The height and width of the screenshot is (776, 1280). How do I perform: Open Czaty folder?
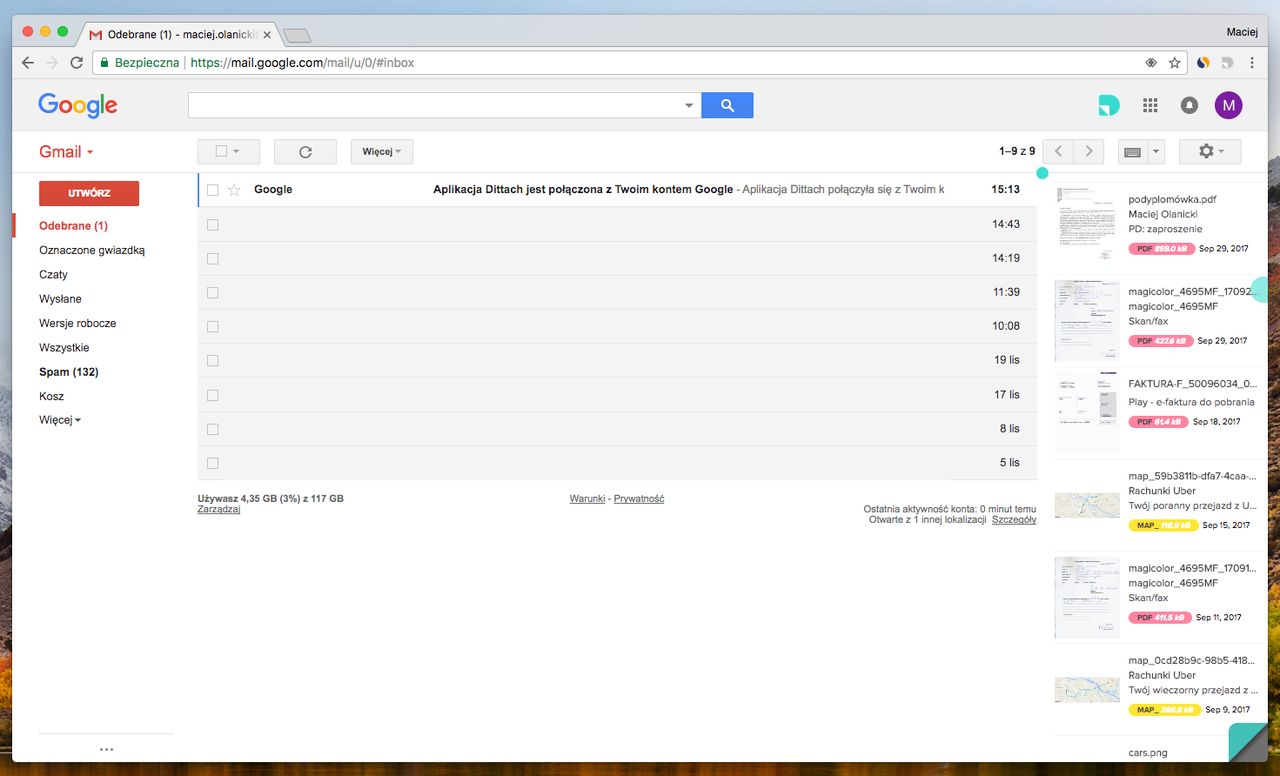(53, 274)
